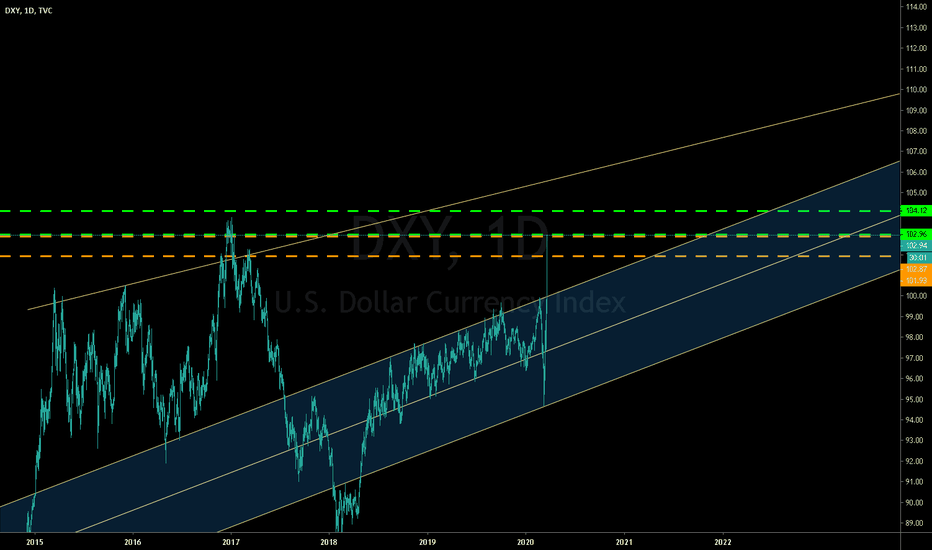The image size is (932, 550).
Task: Click the 2018 label on time axis
Action: pyautogui.click(x=329, y=542)
